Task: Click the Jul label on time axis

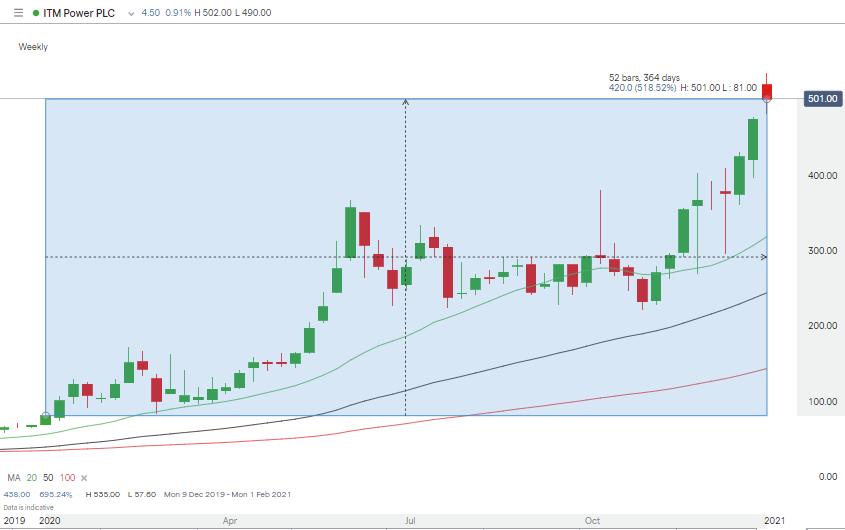Action: click(x=410, y=521)
